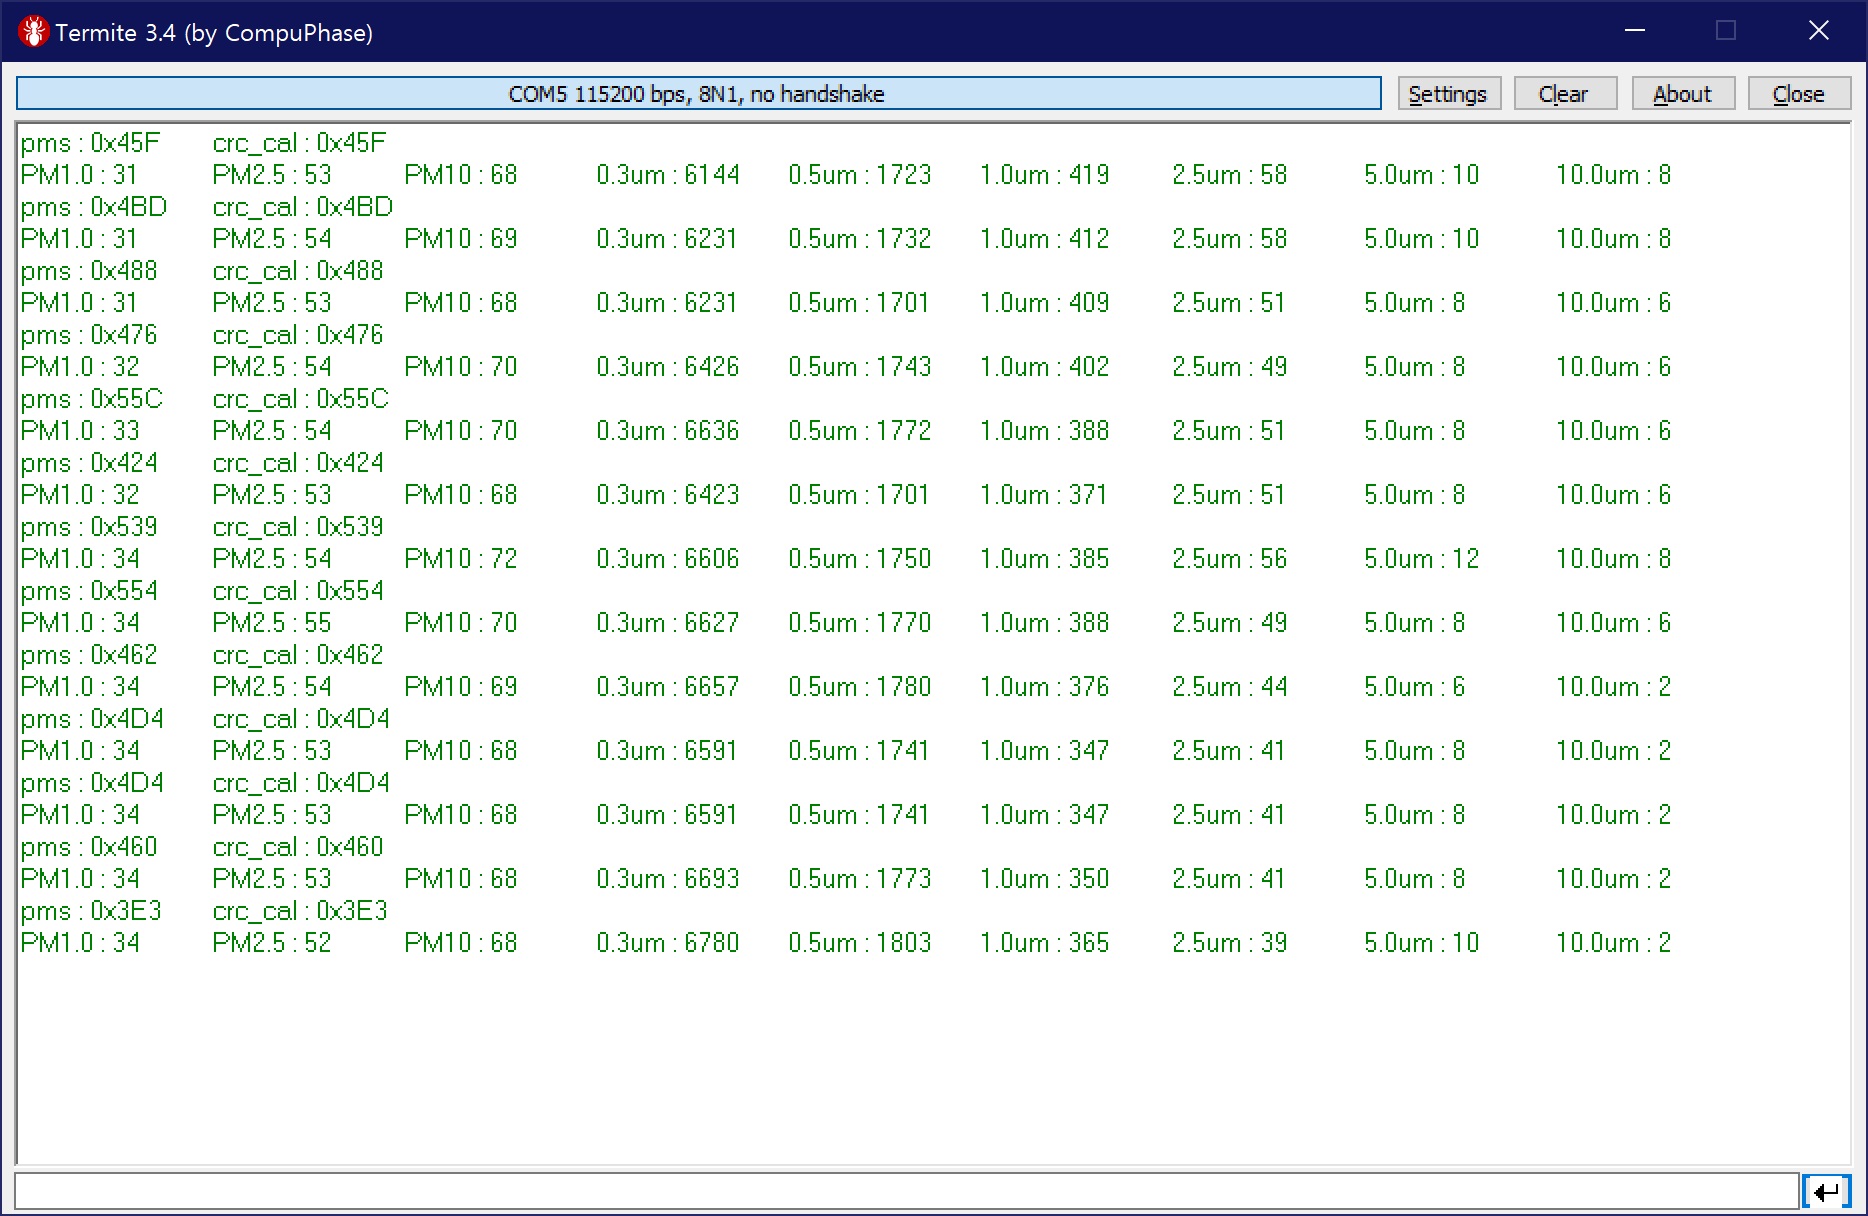Viewport: 1868px width, 1216px height.
Task: Click value '1.0um : 409'
Action: (x=1045, y=303)
